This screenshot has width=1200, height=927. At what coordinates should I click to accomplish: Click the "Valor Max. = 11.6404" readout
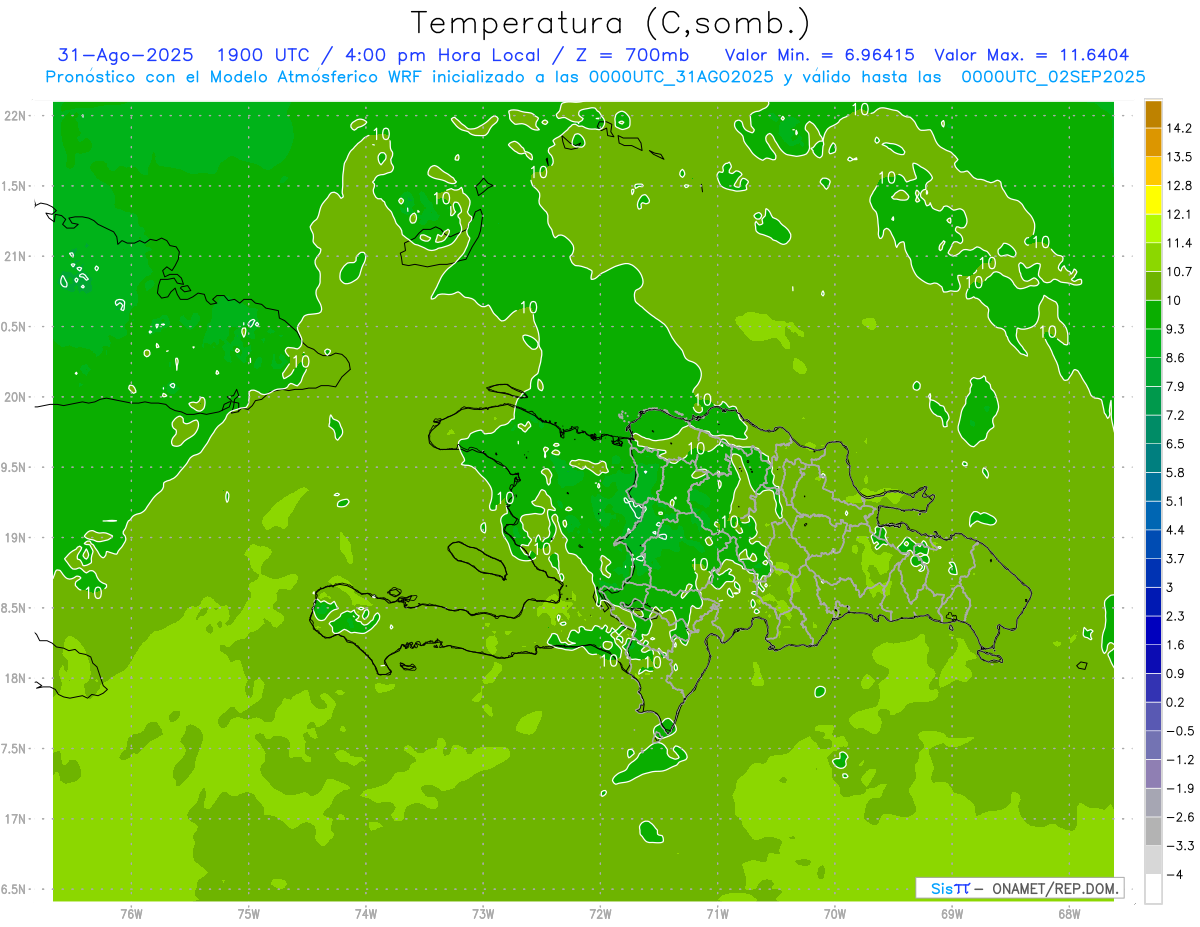coord(1032,54)
